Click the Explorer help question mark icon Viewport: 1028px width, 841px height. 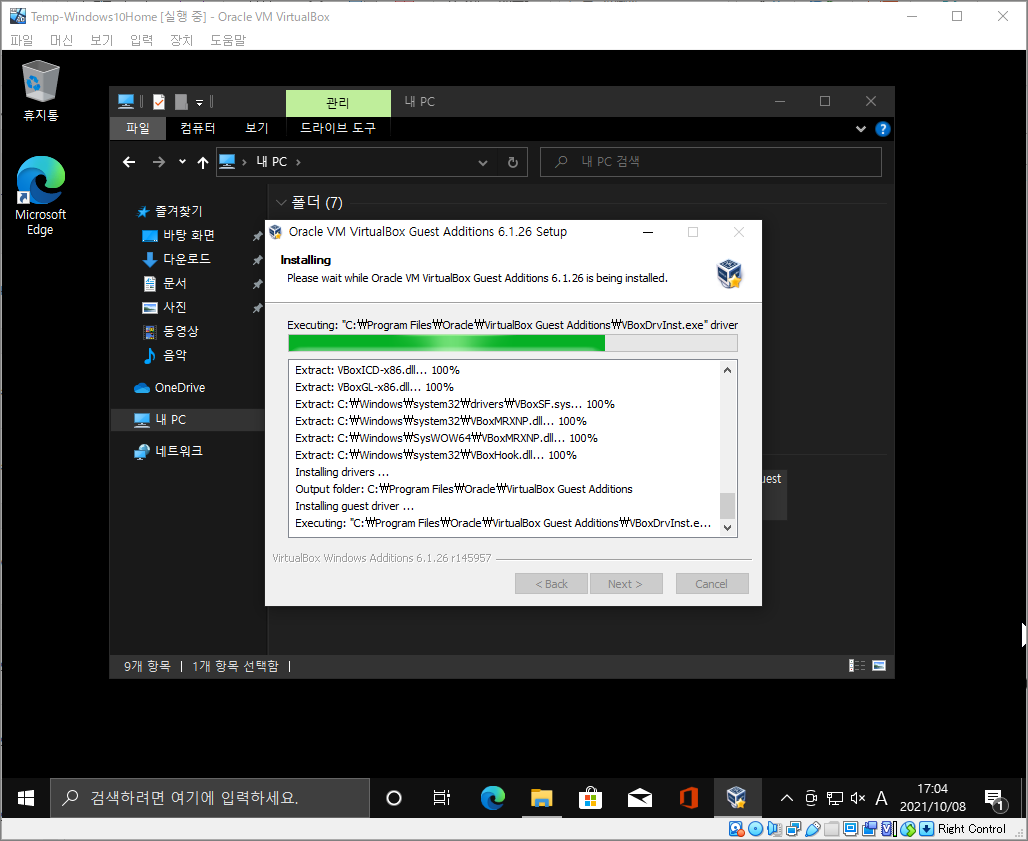pyautogui.click(x=882, y=129)
